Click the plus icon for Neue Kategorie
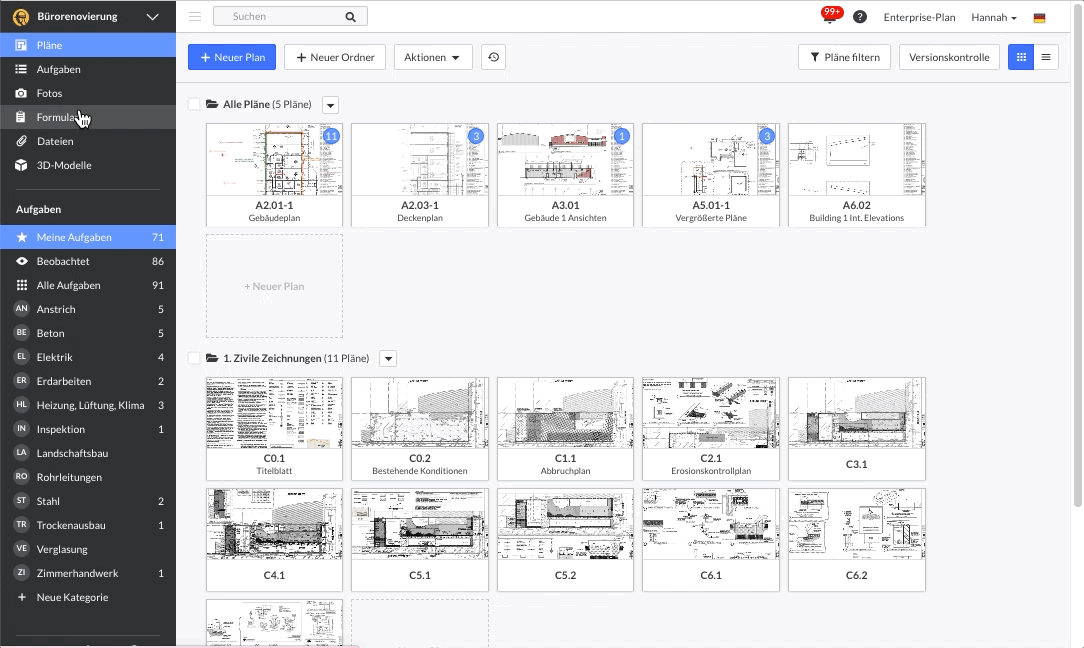The height and width of the screenshot is (648, 1084). [21, 597]
